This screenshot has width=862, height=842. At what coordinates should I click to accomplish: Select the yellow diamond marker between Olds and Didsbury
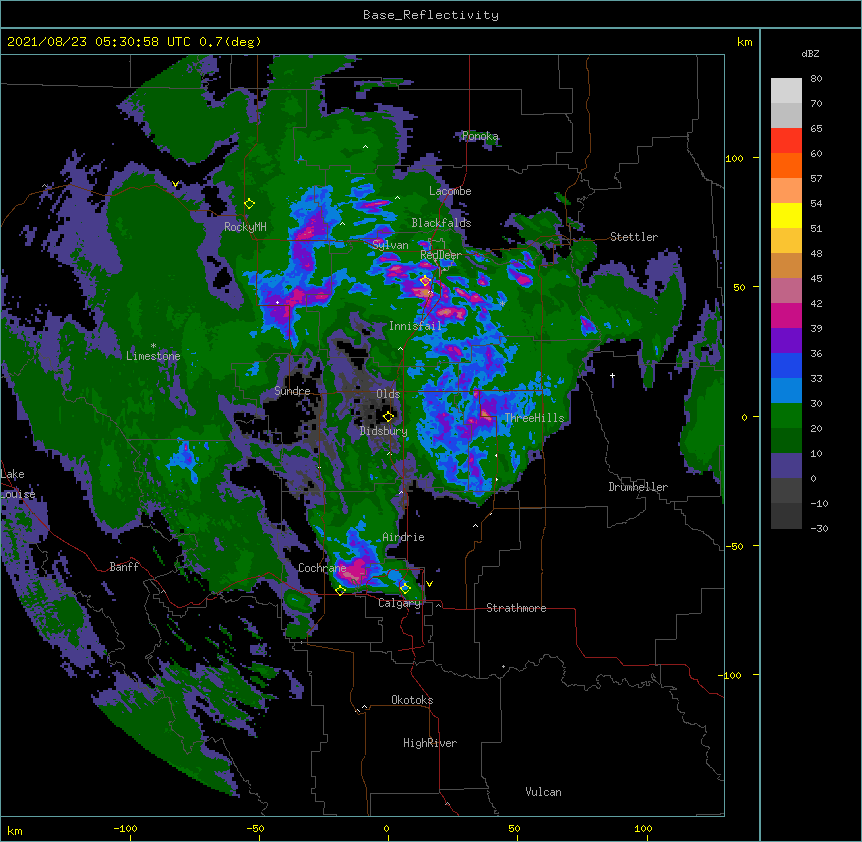point(388,416)
